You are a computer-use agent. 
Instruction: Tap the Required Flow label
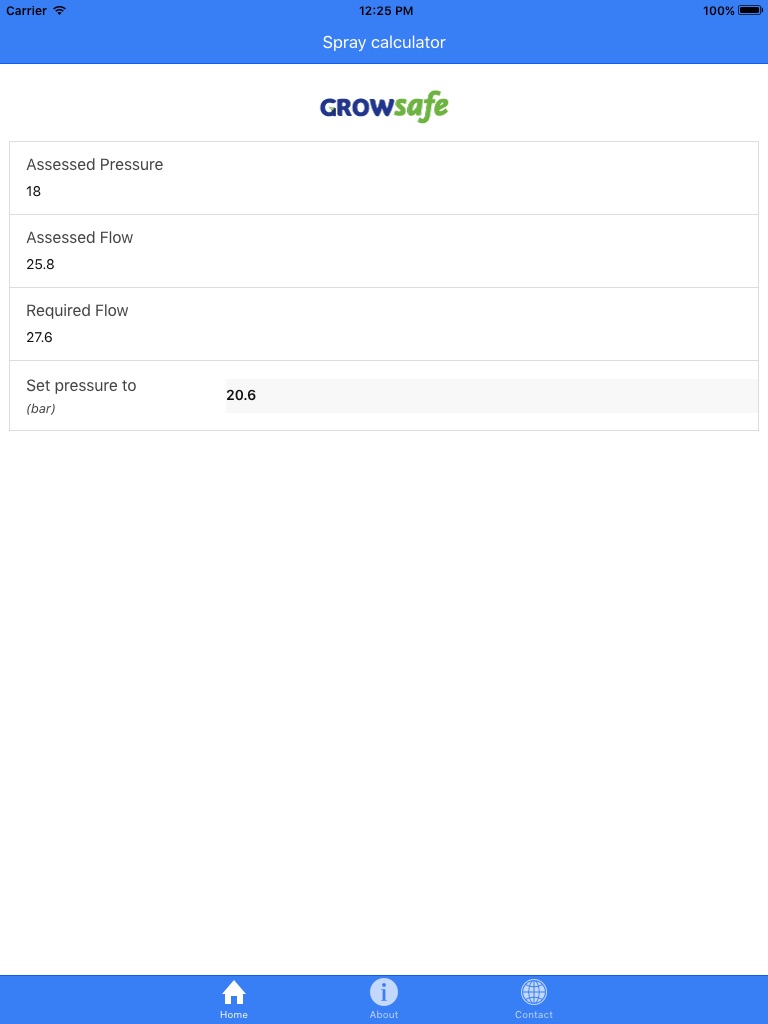click(78, 311)
